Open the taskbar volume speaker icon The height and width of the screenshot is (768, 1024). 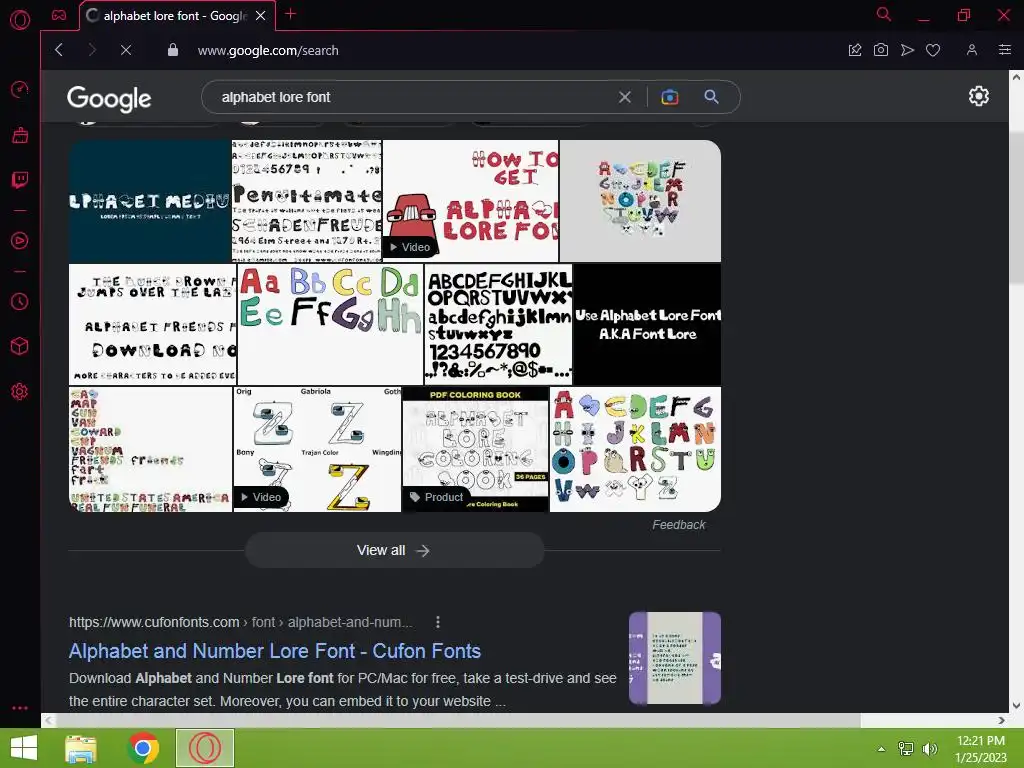coord(930,749)
